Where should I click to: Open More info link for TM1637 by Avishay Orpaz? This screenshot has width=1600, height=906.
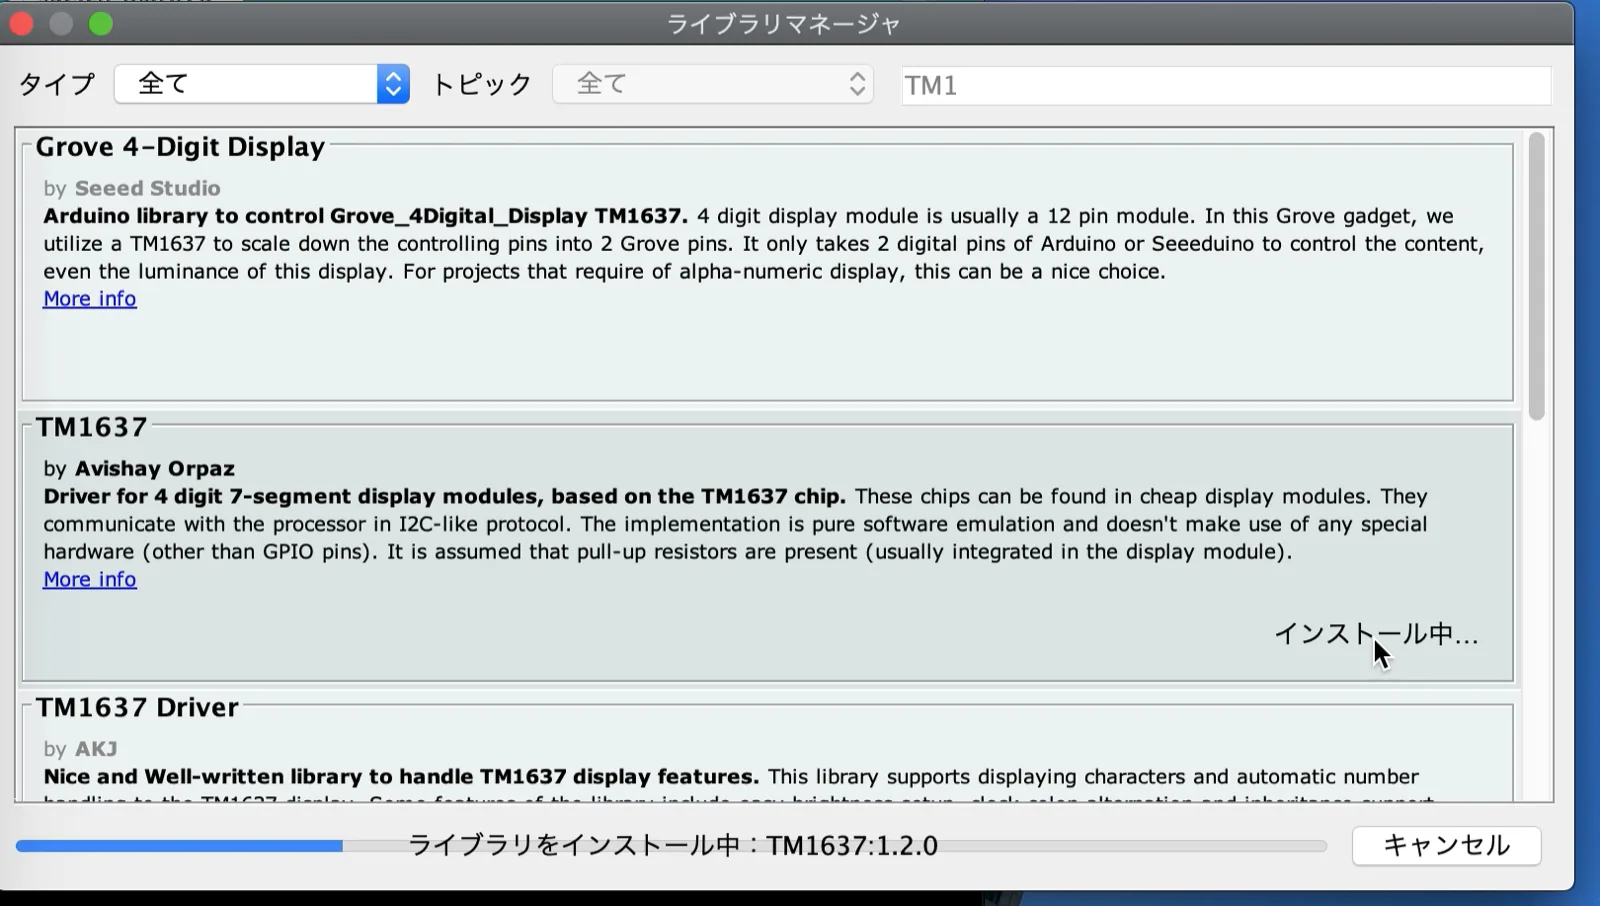pyautogui.click(x=90, y=580)
